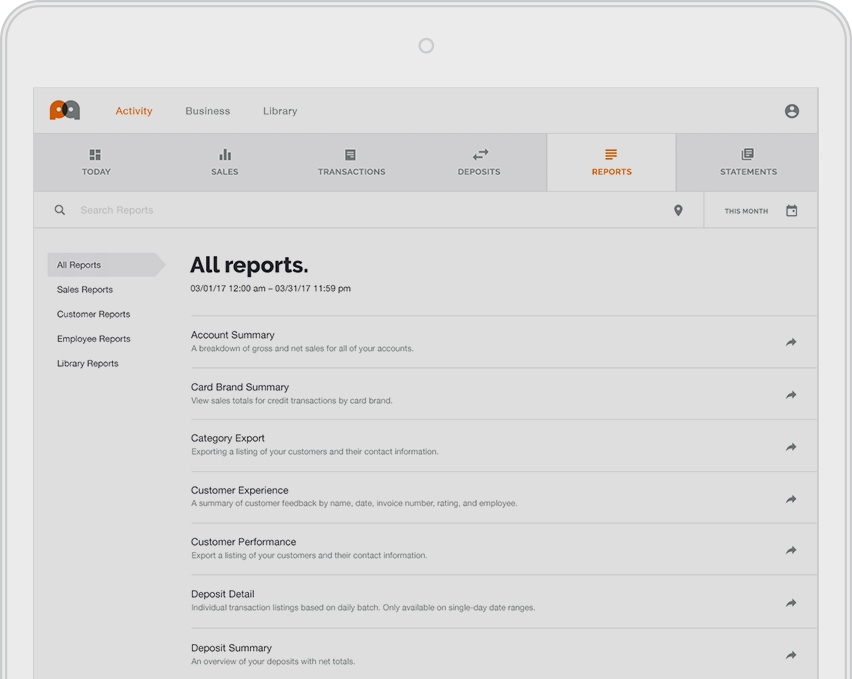Viewport: 852px width, 679px height.
Task: Click 'Individual transaction listings based on daily batch' text
Action: pyautogui.click(x=363, y=607)
